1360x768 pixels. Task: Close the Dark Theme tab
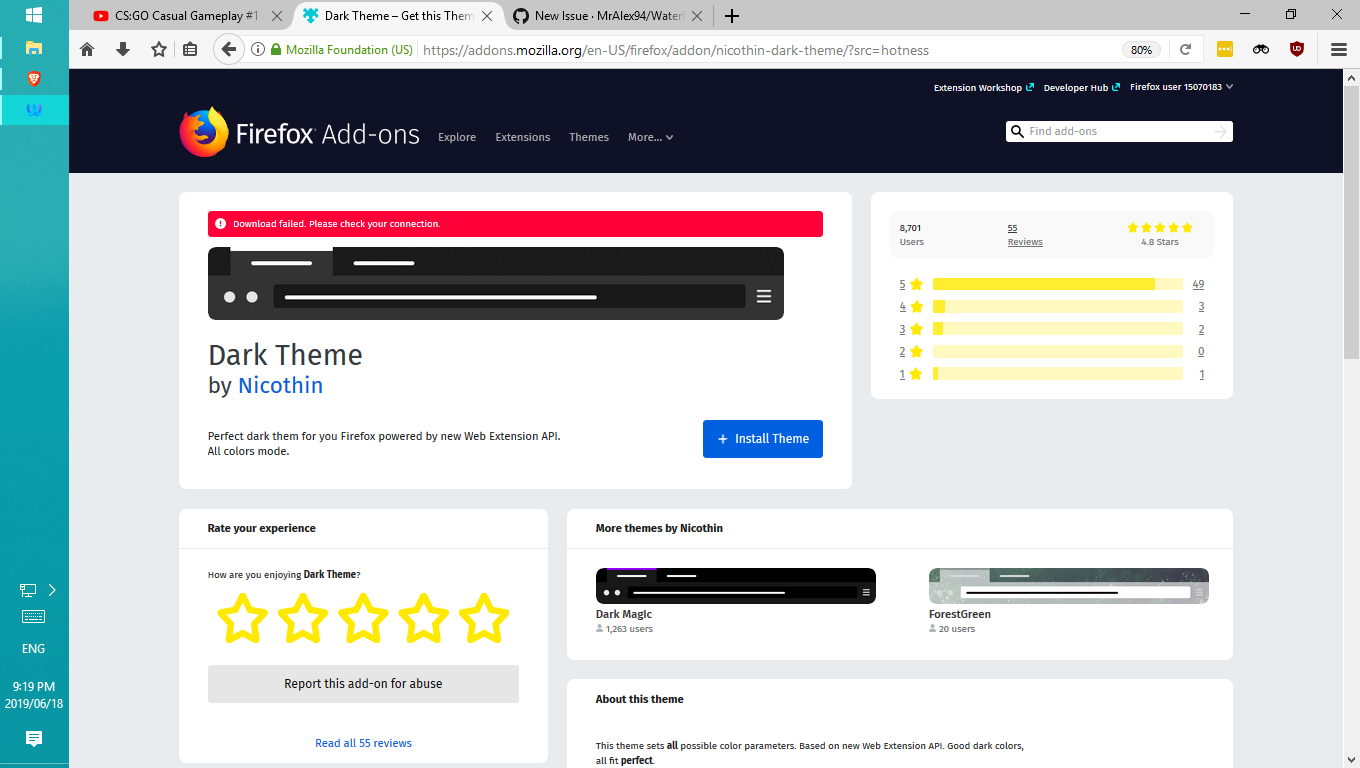click(488, 16)
